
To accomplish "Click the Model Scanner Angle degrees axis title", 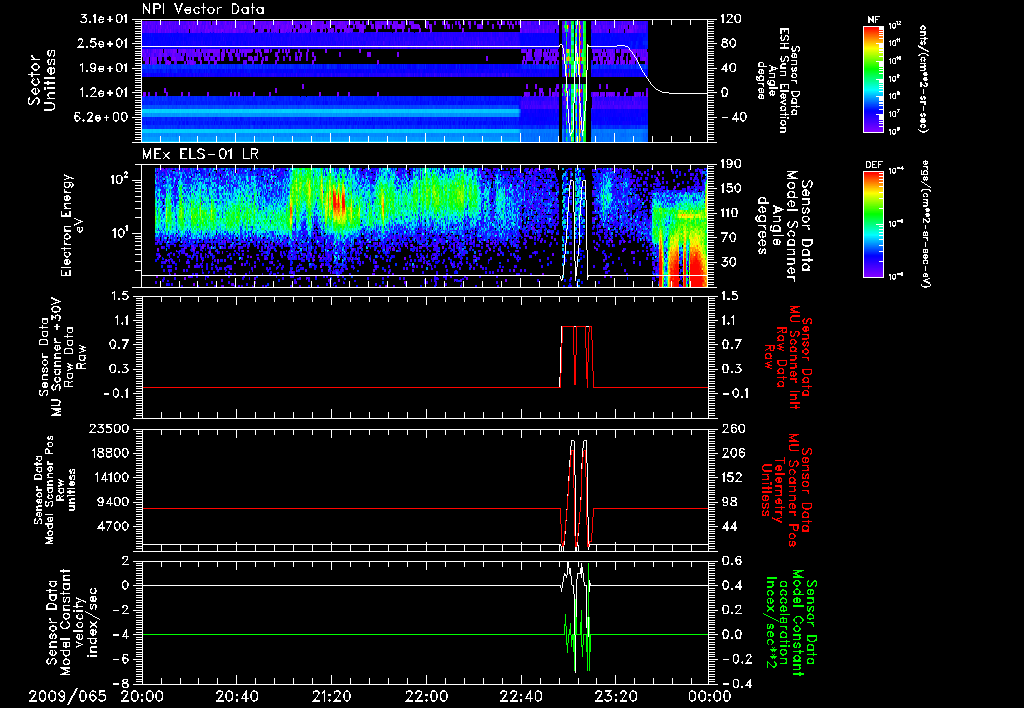I will tap(784, 225).
